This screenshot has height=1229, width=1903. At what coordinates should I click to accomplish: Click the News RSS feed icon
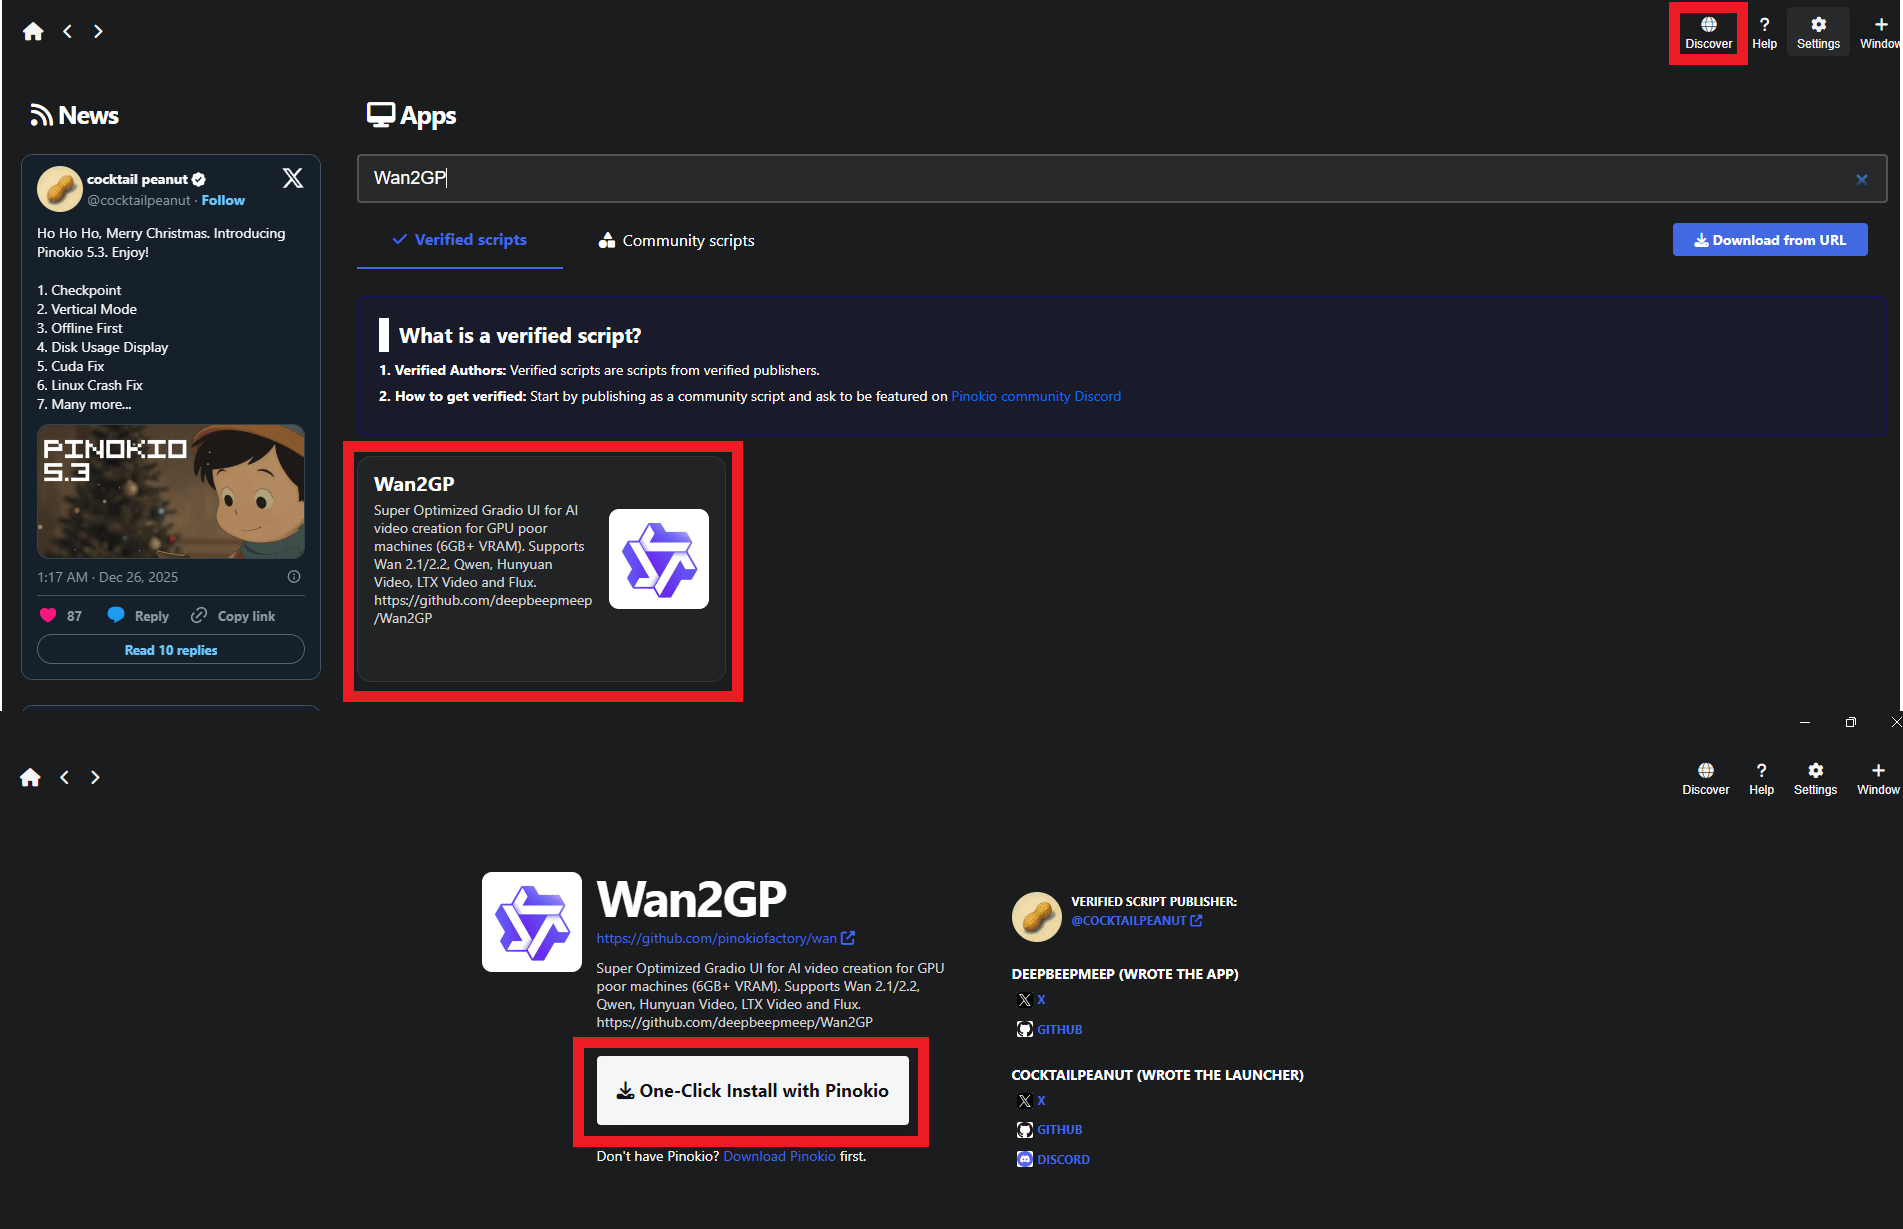pos(40,114)
